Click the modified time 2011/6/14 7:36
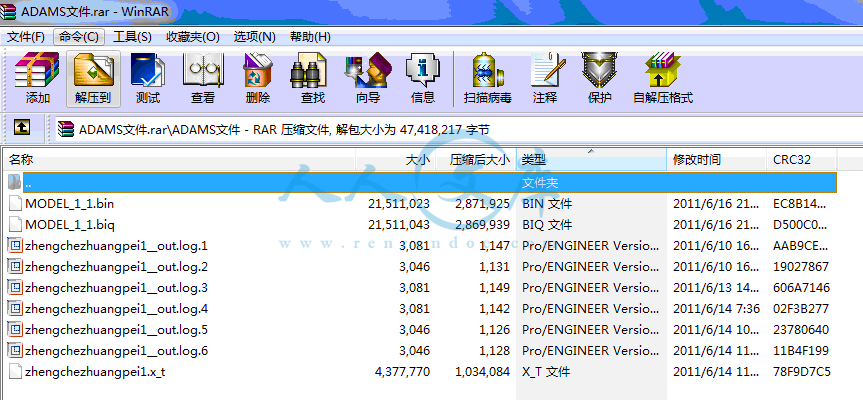The height and width of the screenshot is (400, 863). 715,308
